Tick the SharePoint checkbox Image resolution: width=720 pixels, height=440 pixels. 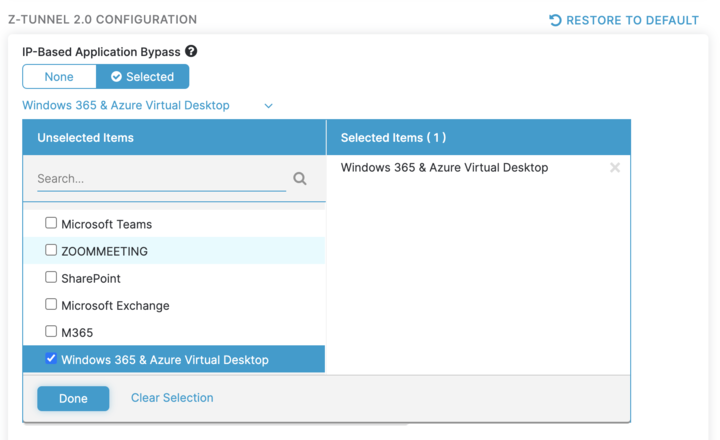(x=51, y=277)
